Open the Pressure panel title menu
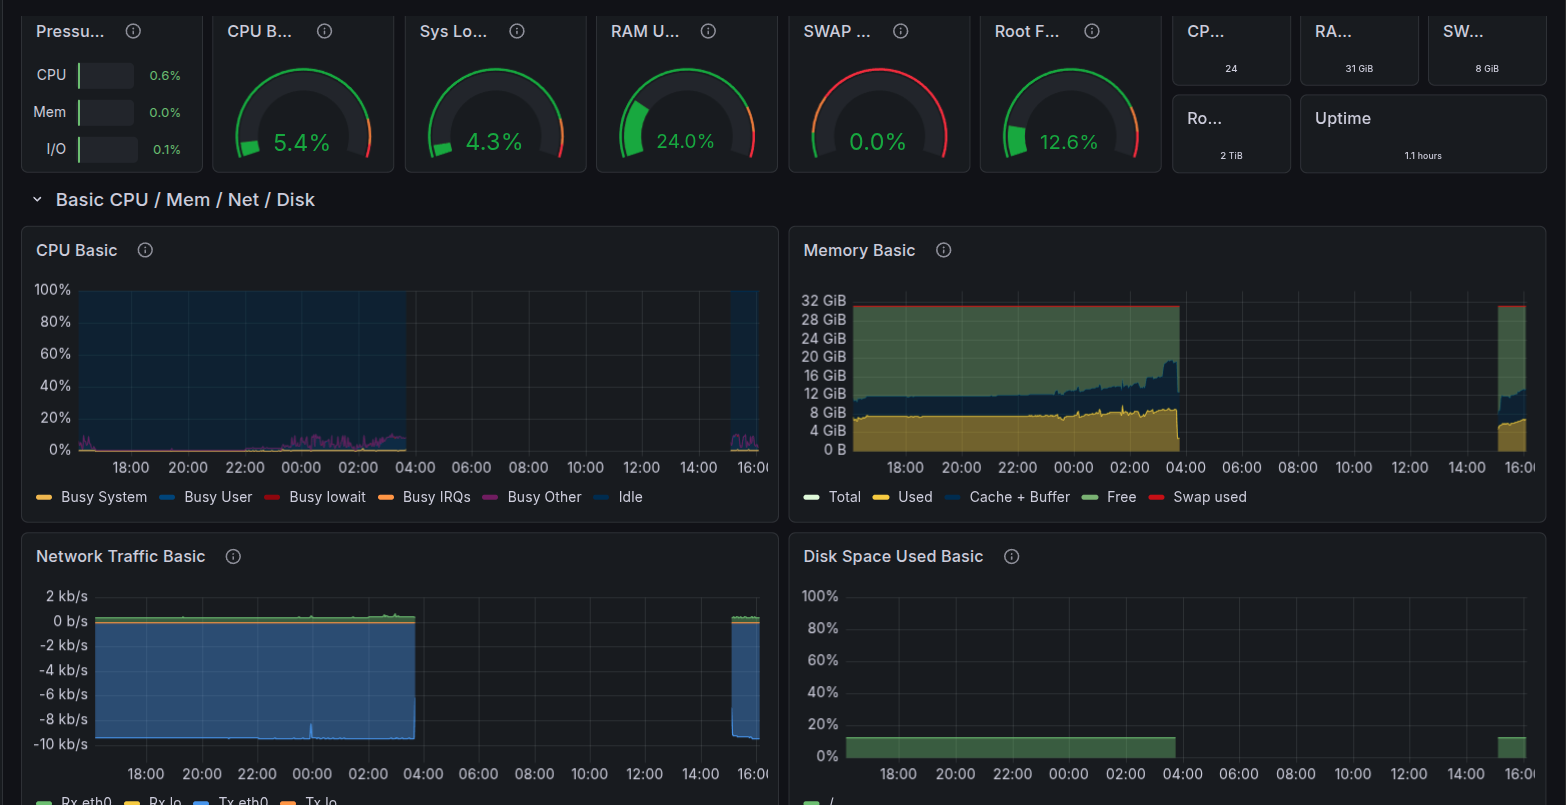Screen dimensions: 1566x805 coord(70,31)
